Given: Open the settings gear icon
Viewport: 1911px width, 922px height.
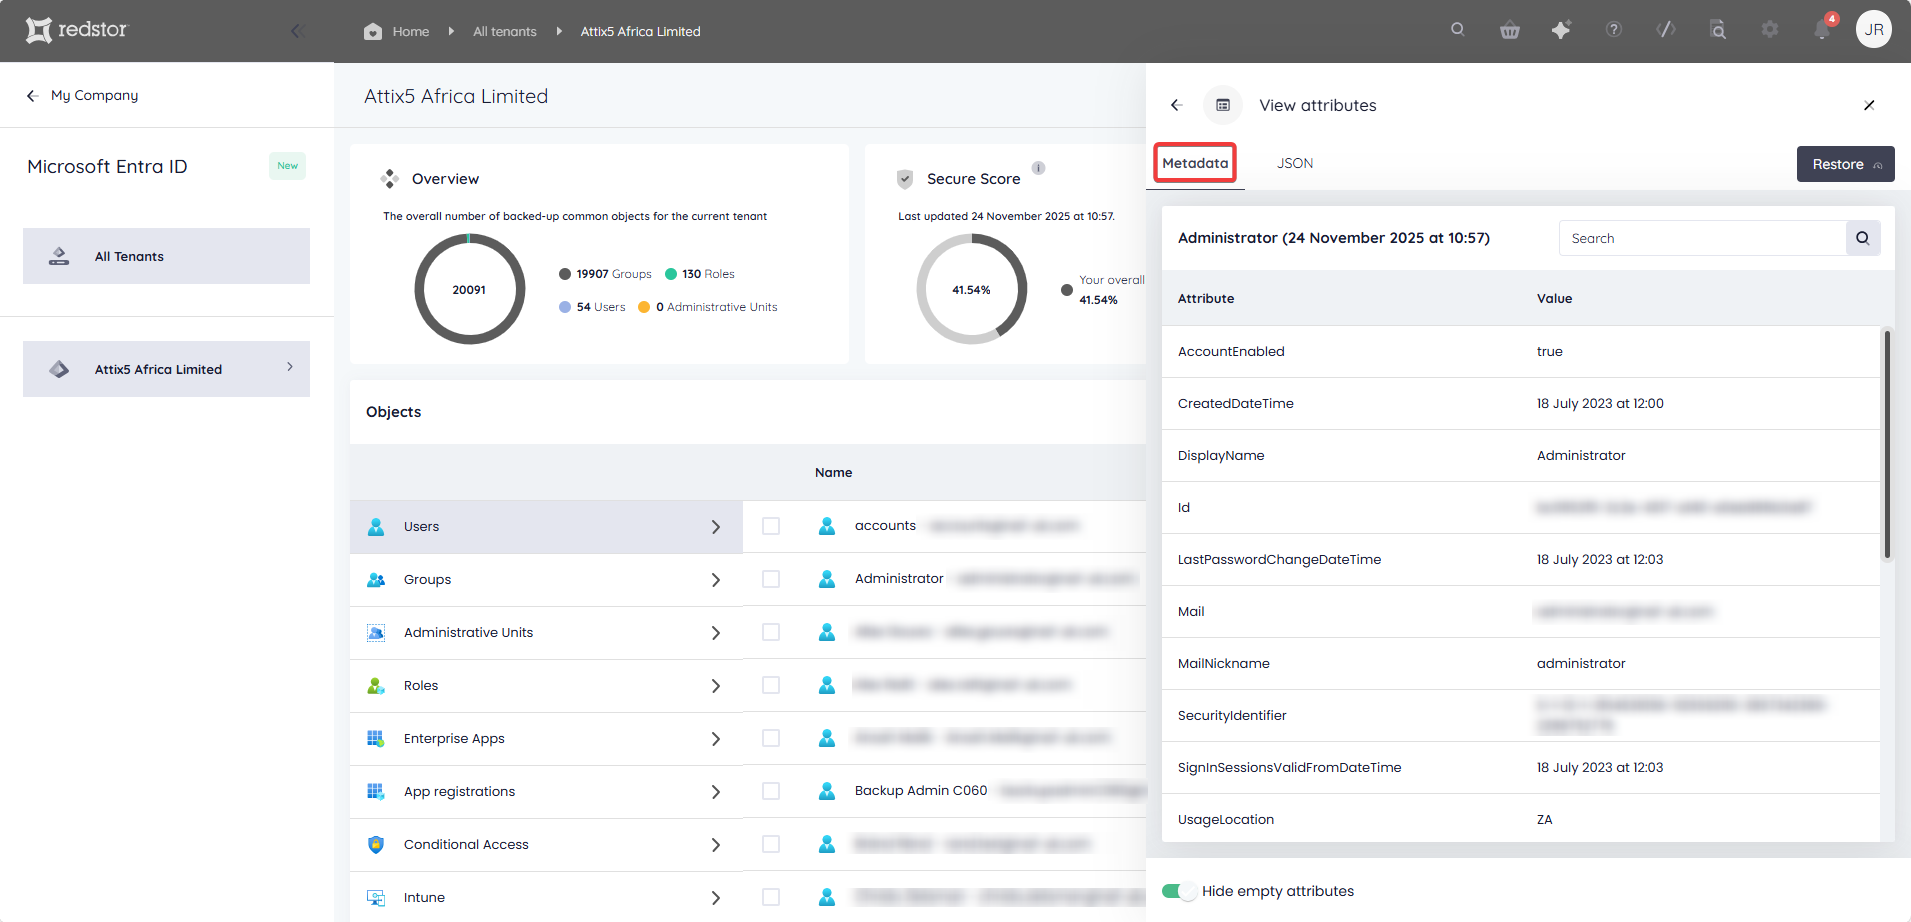Looking at the screenshot, I should pyautogui.click(x=1770, y=30).
